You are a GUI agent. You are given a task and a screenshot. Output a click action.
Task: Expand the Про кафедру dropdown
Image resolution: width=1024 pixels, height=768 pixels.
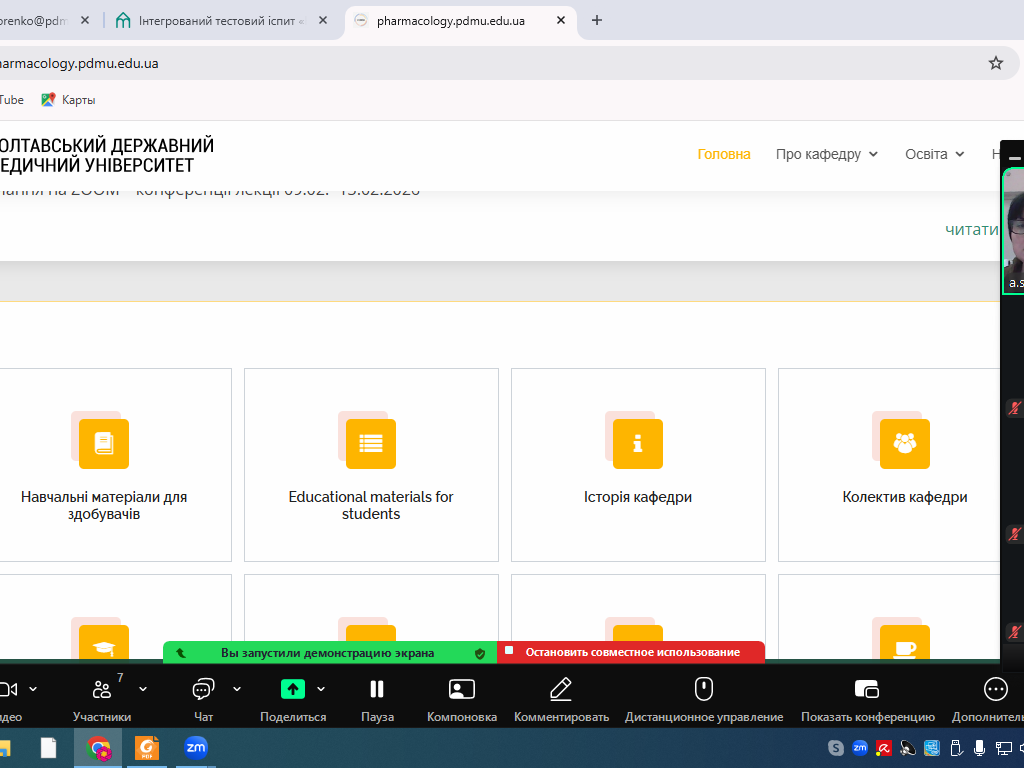click(x=827, y=154)
